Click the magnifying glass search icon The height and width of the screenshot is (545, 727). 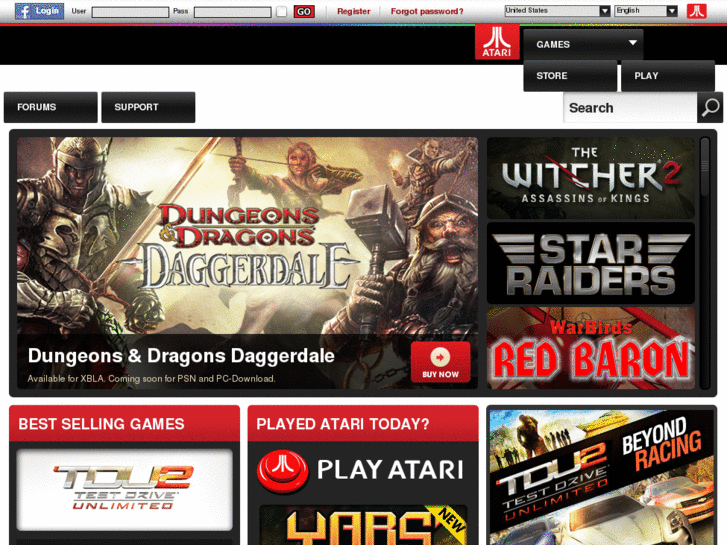point(709,108)
